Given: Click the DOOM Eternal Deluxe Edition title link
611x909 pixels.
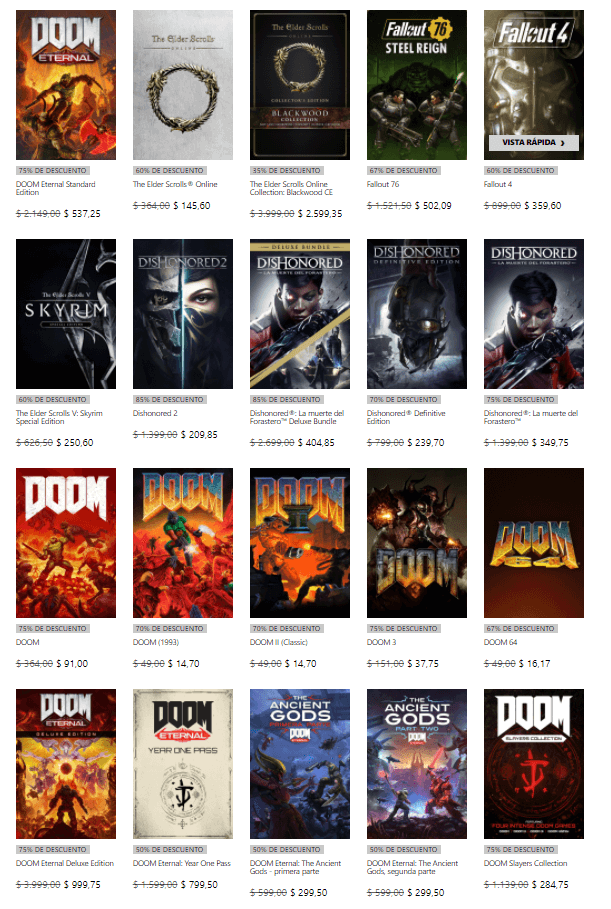Looking at the screenshot, I should pos(65,863).
